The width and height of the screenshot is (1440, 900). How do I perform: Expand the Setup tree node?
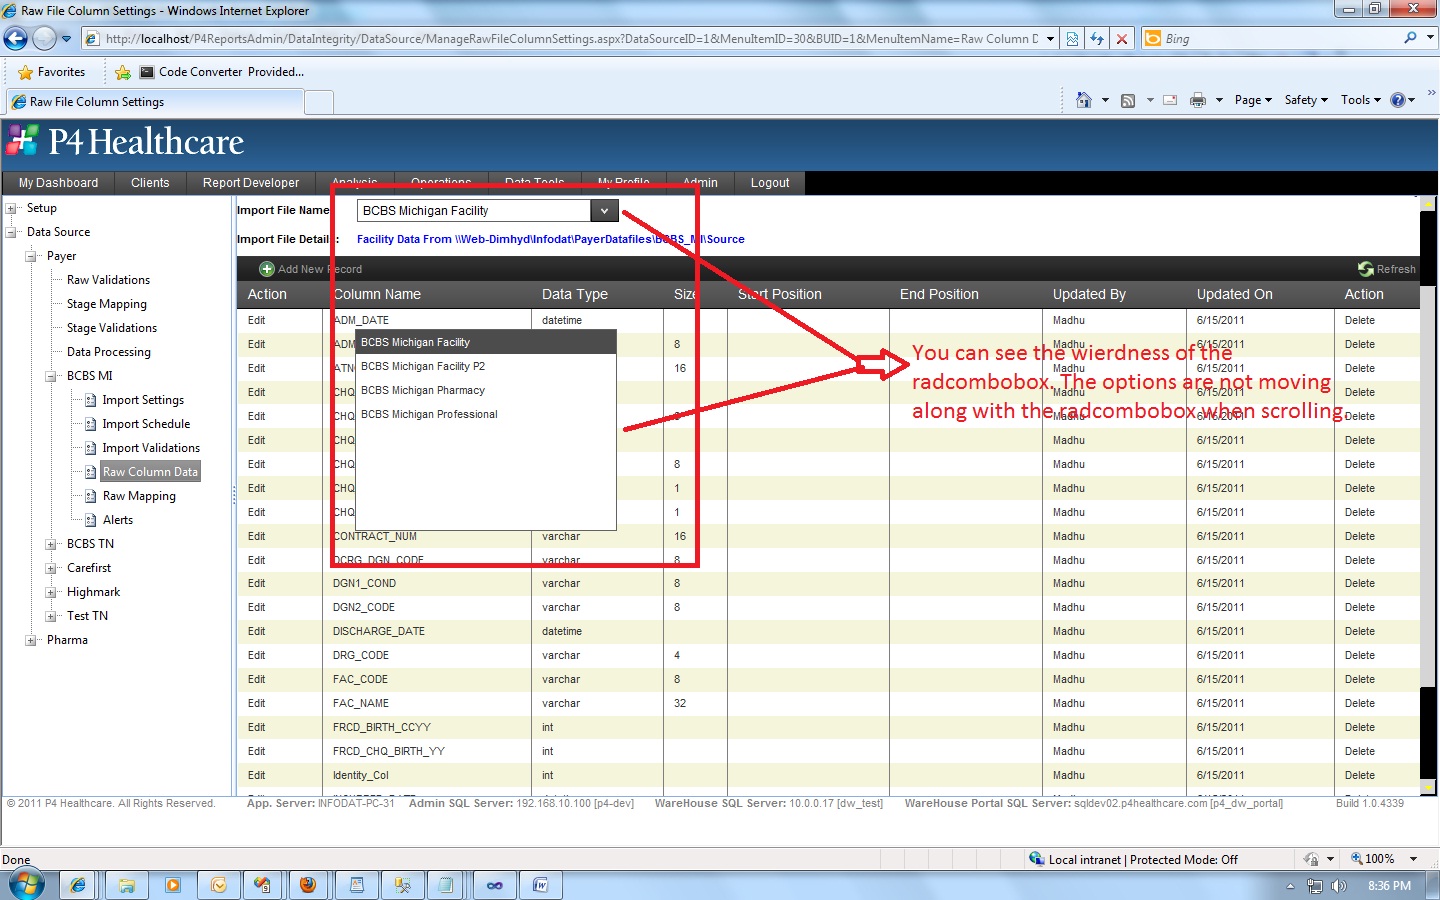tap(11, 208)
